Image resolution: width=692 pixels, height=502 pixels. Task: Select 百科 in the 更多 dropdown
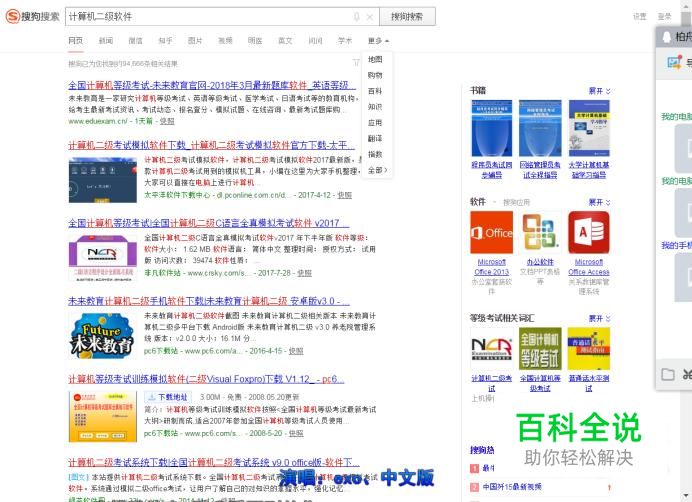click(375, 91)
